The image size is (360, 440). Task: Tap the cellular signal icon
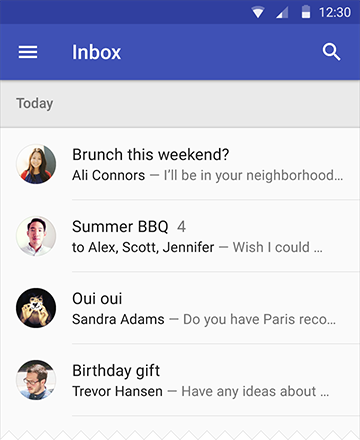(282, 13)
